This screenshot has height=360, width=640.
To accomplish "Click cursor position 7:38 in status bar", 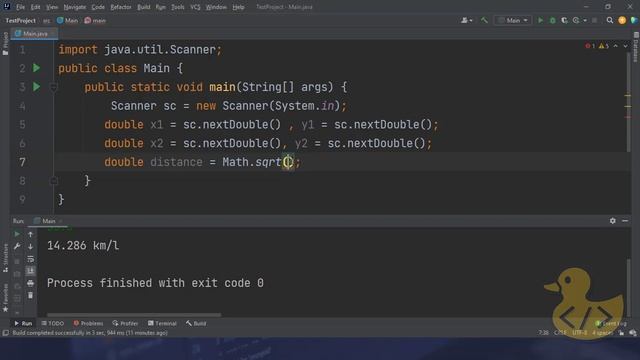I will 543,333.
